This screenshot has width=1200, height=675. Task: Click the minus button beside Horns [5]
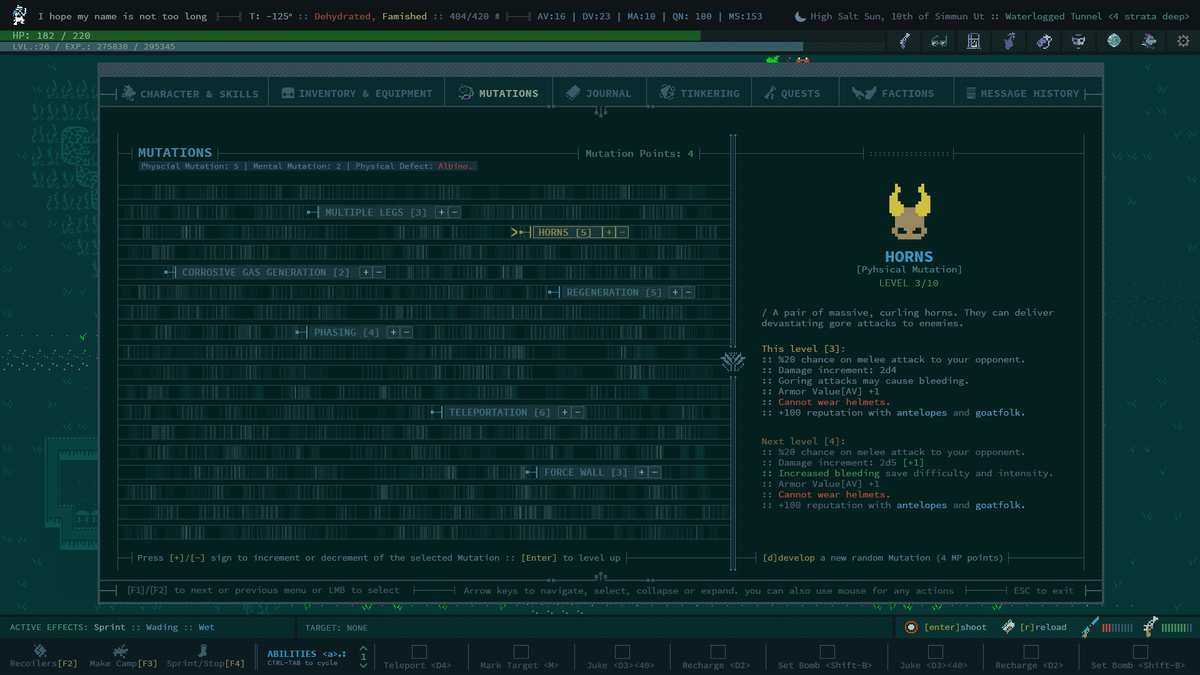coord(622,232)
